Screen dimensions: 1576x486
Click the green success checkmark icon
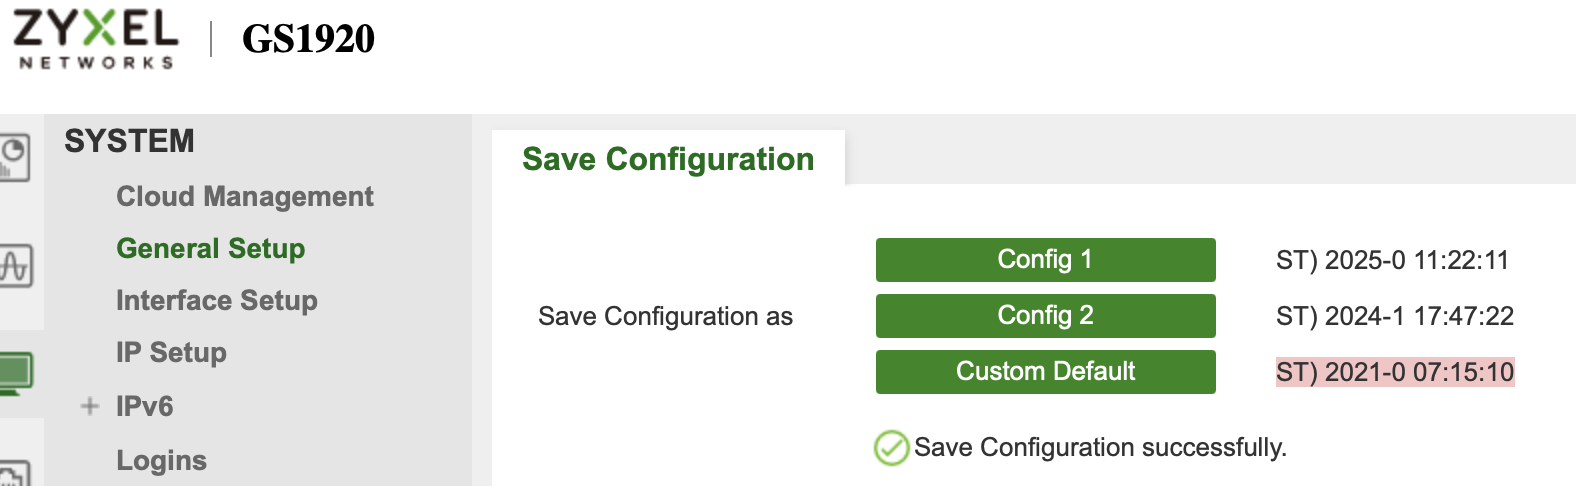[x=891, y=448]
